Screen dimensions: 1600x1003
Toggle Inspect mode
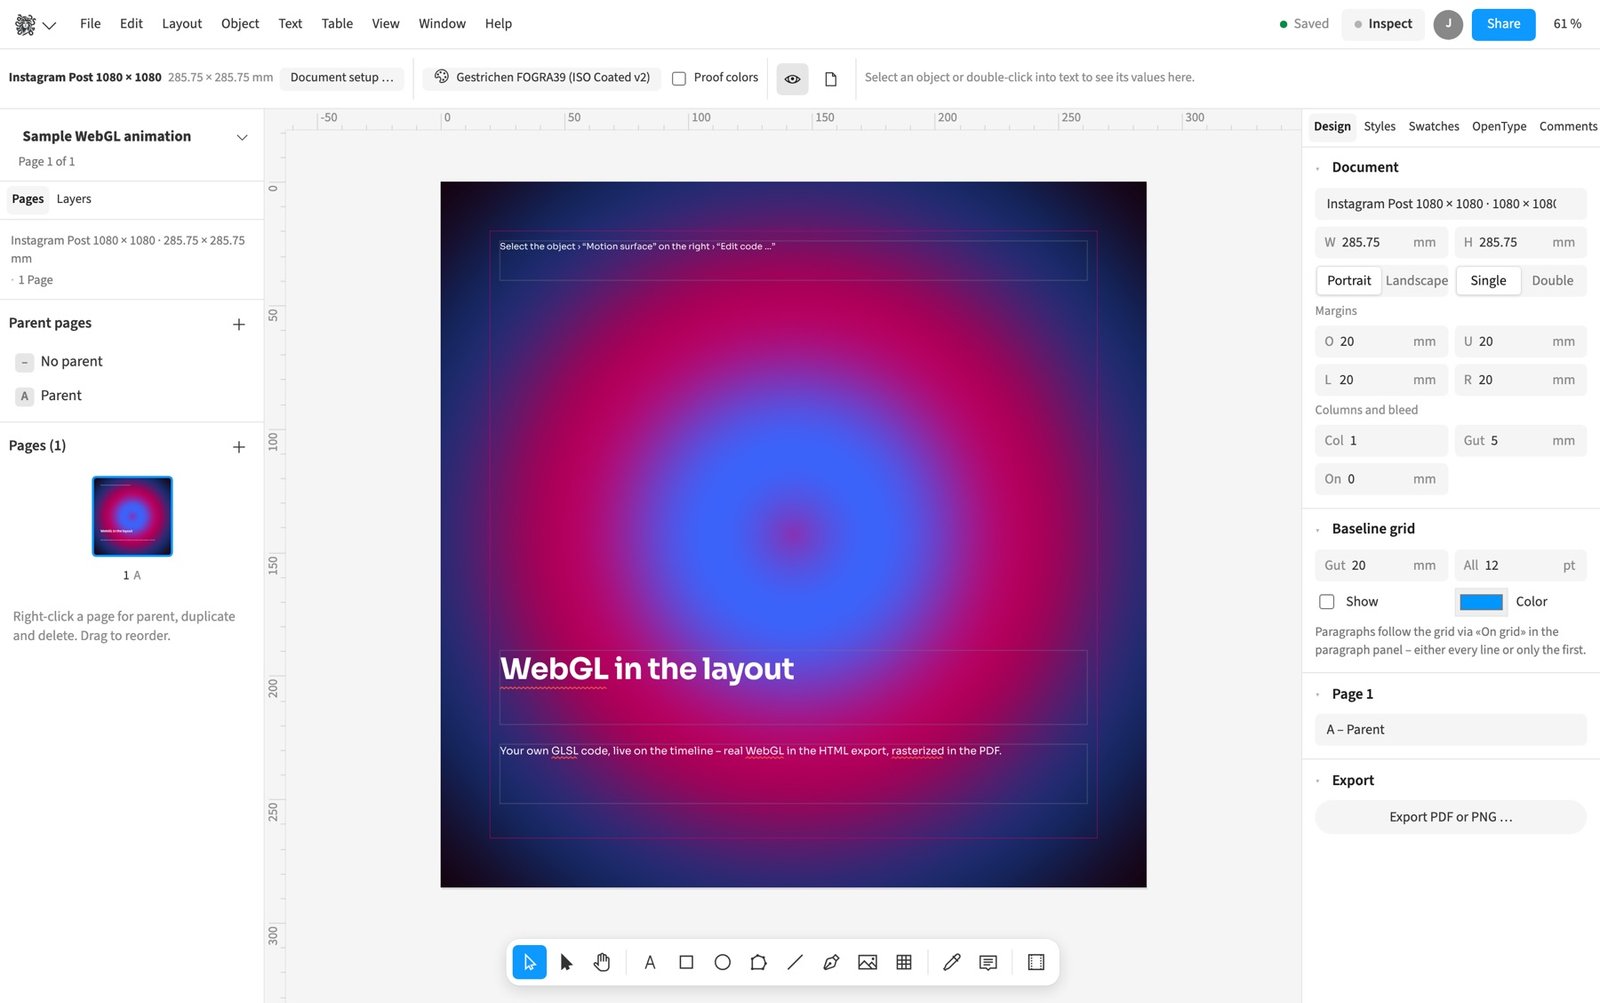pos(1383,24)
